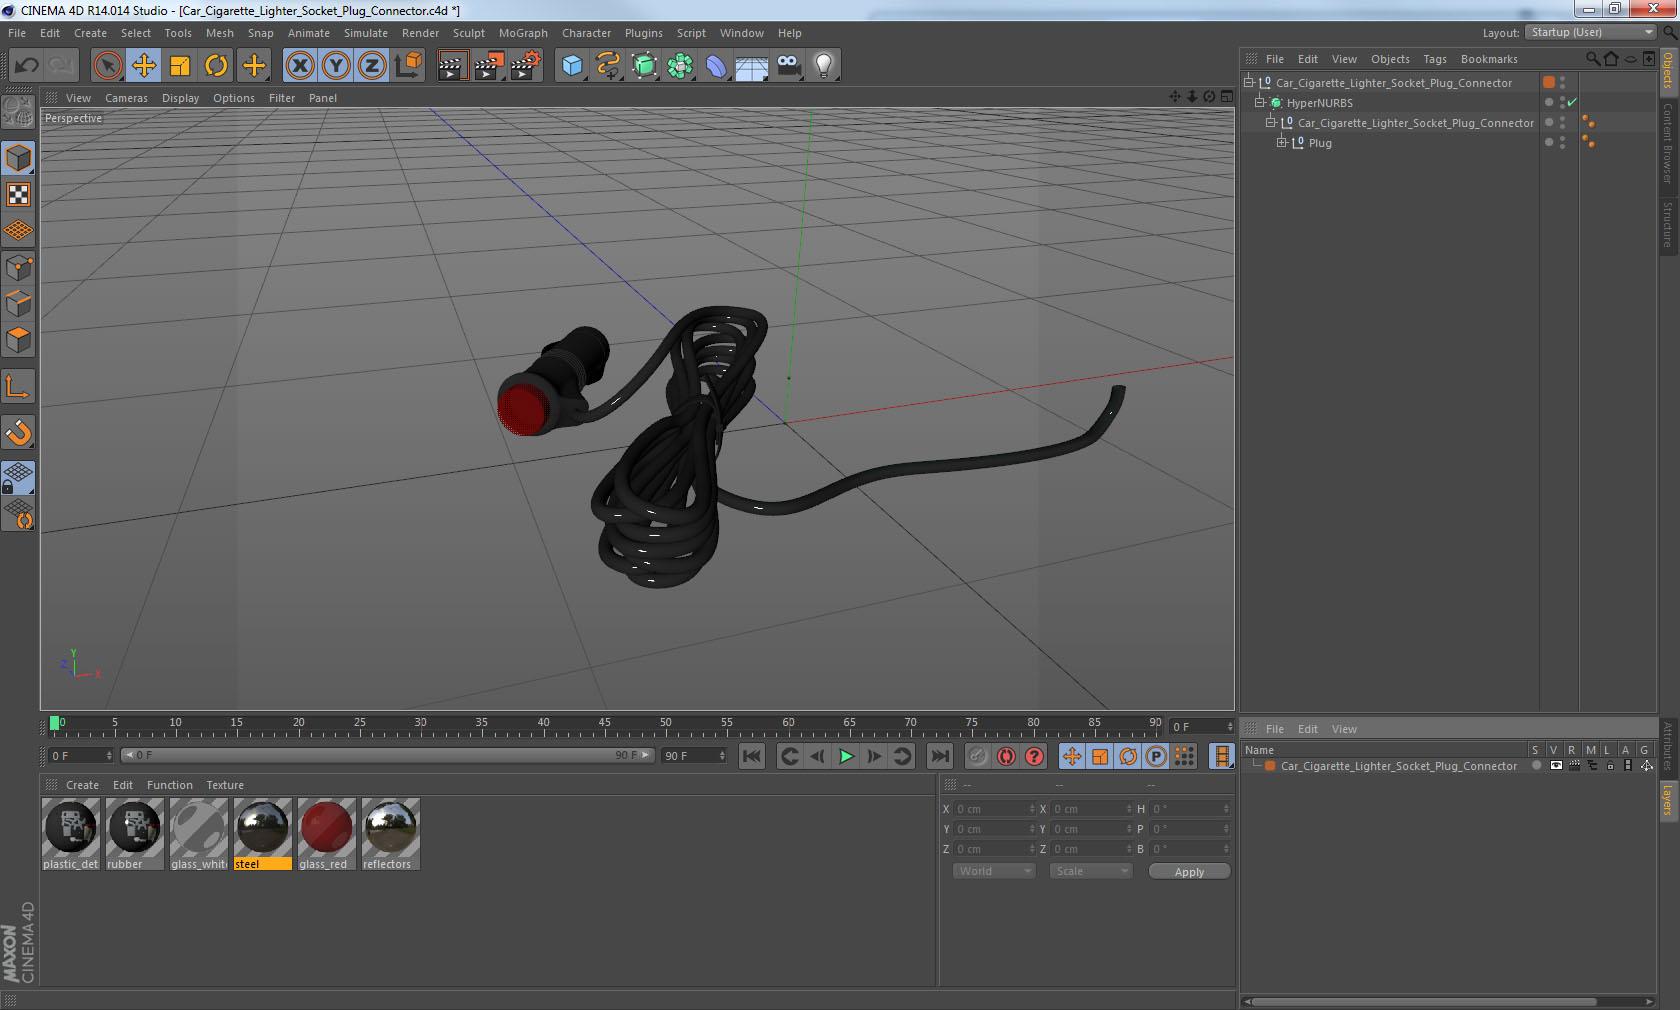Select Polygons mode
Viewport: 1680px width, 1010px height.
[19, 340]
